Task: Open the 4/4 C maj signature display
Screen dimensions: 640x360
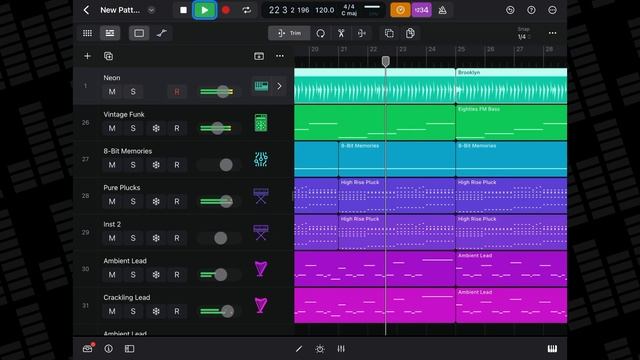Action: click(349, 10)
